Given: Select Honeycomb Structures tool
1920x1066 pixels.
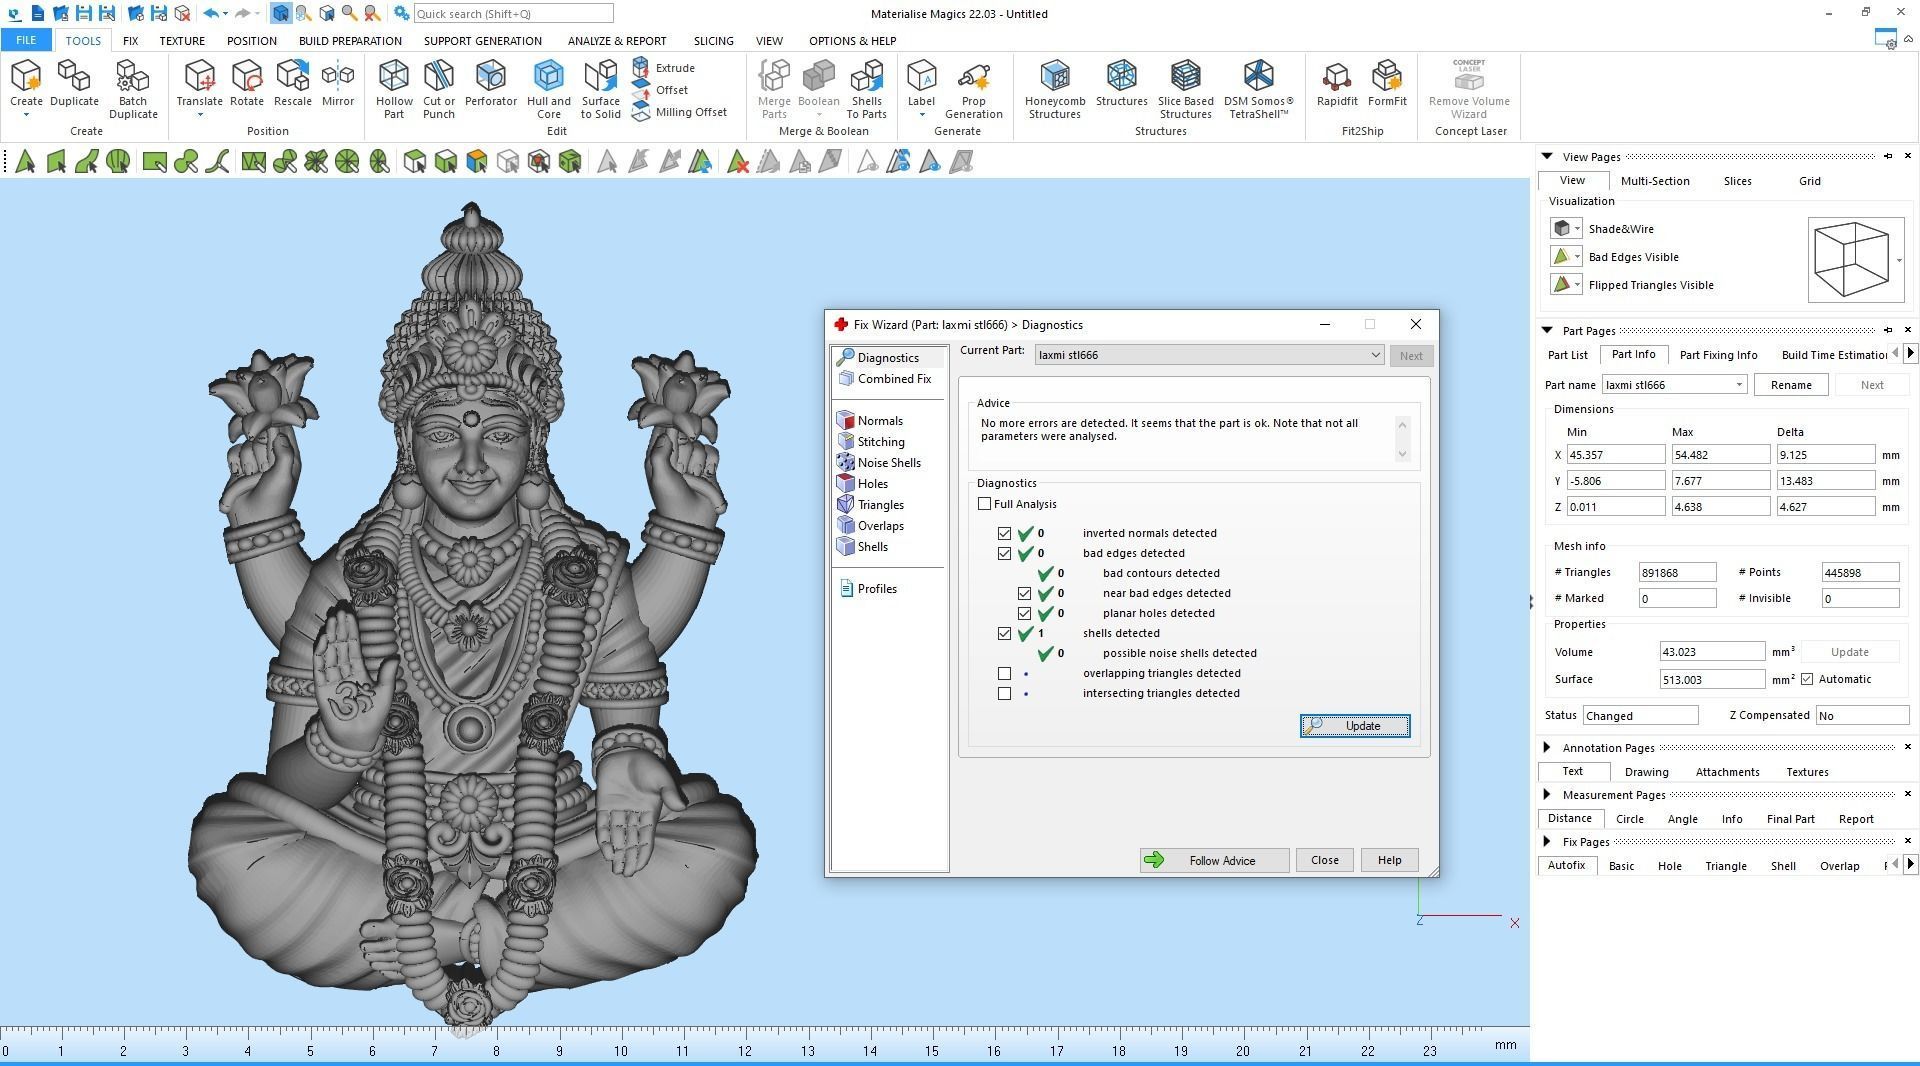Looking at the screenshot, I should [x=1054, y=88].
